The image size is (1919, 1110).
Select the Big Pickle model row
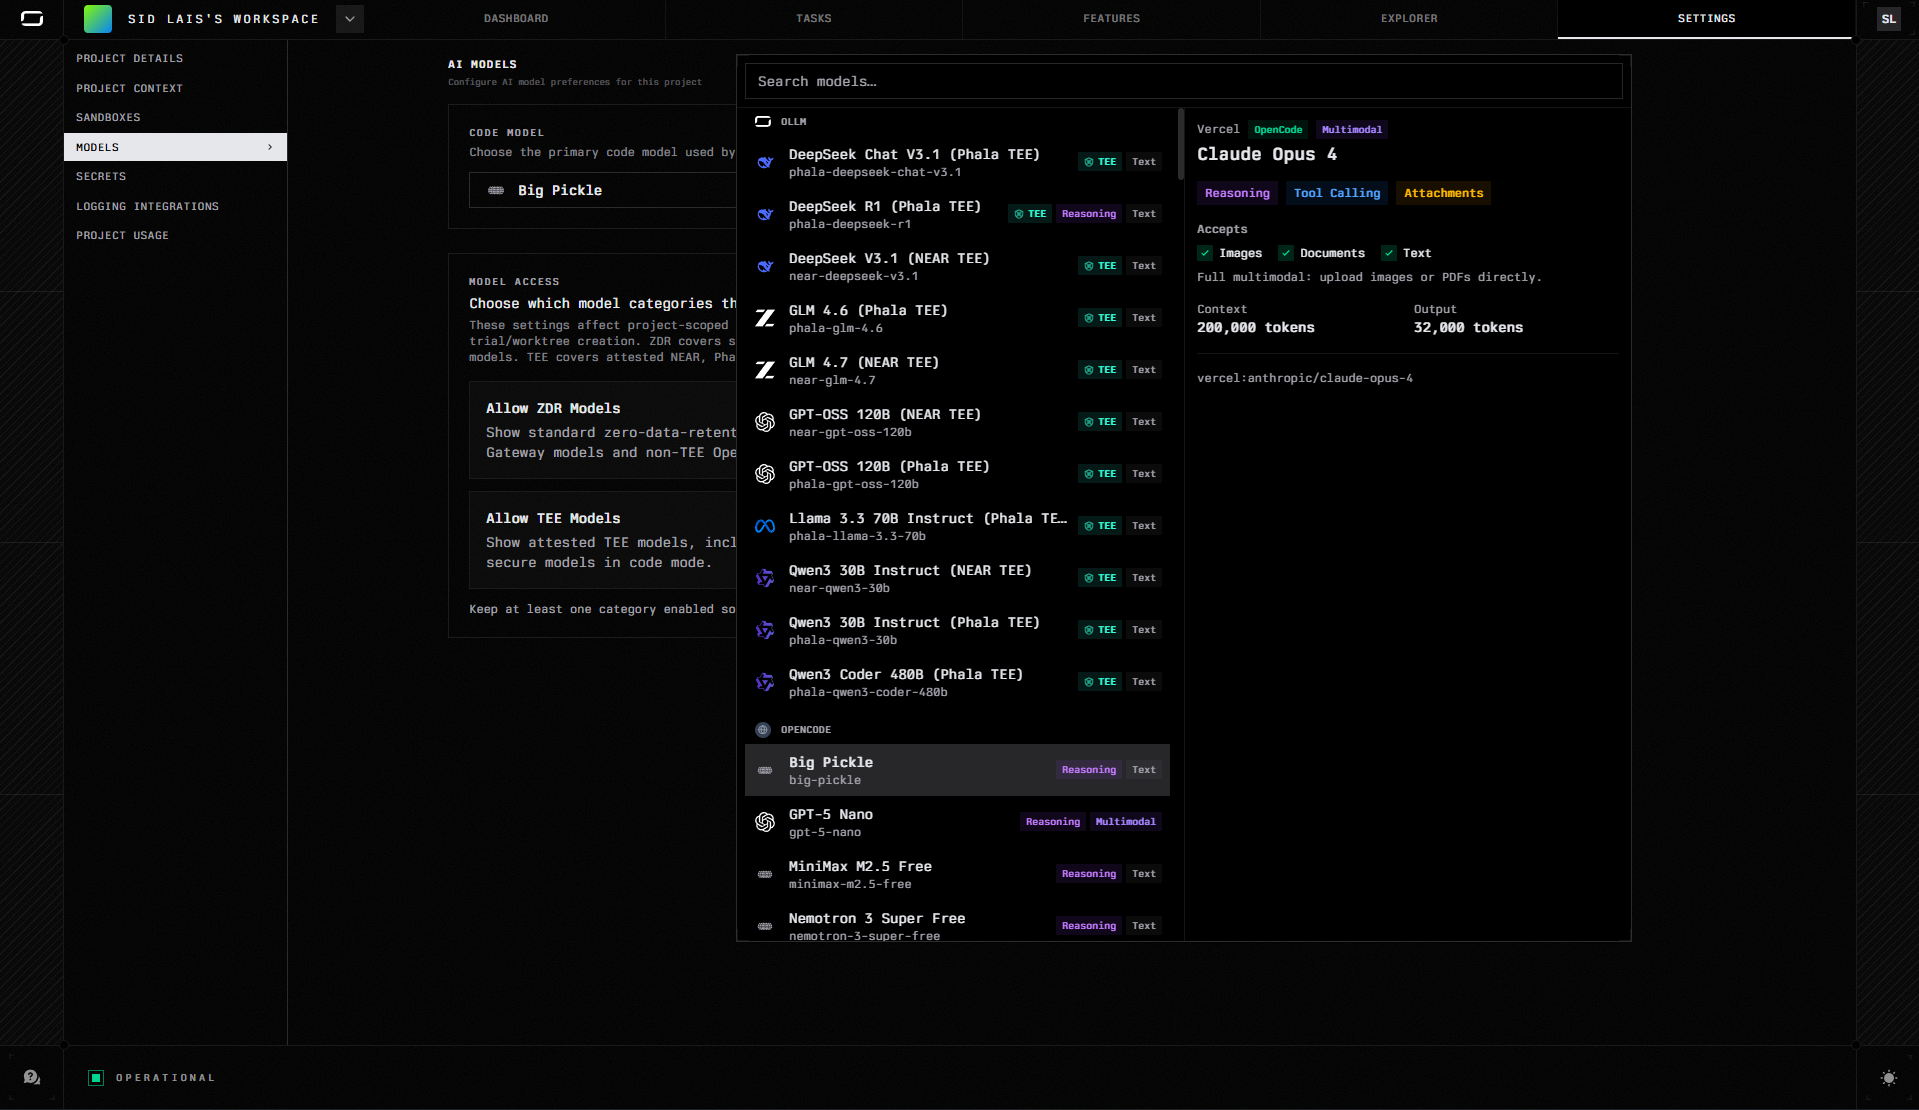tap(957, 770)
